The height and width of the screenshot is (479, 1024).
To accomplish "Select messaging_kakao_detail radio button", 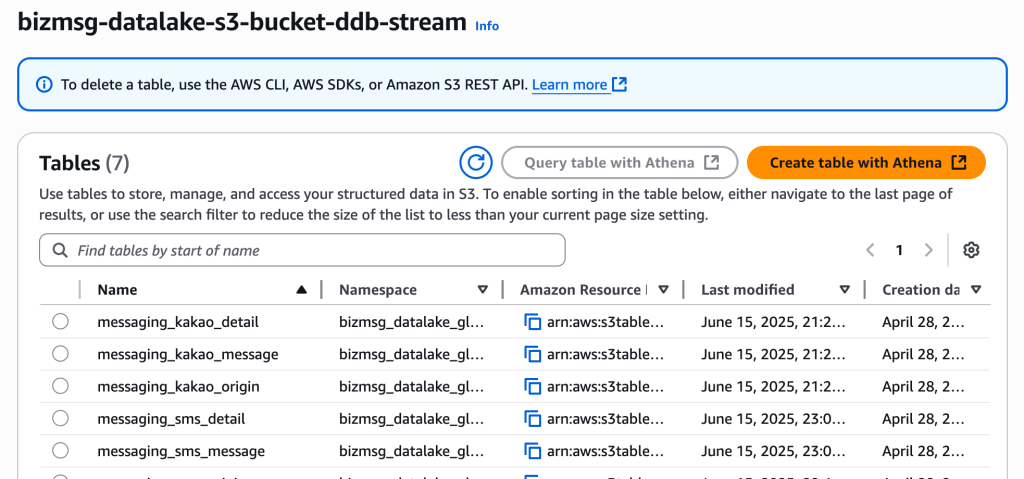I will tap(60, 322).
